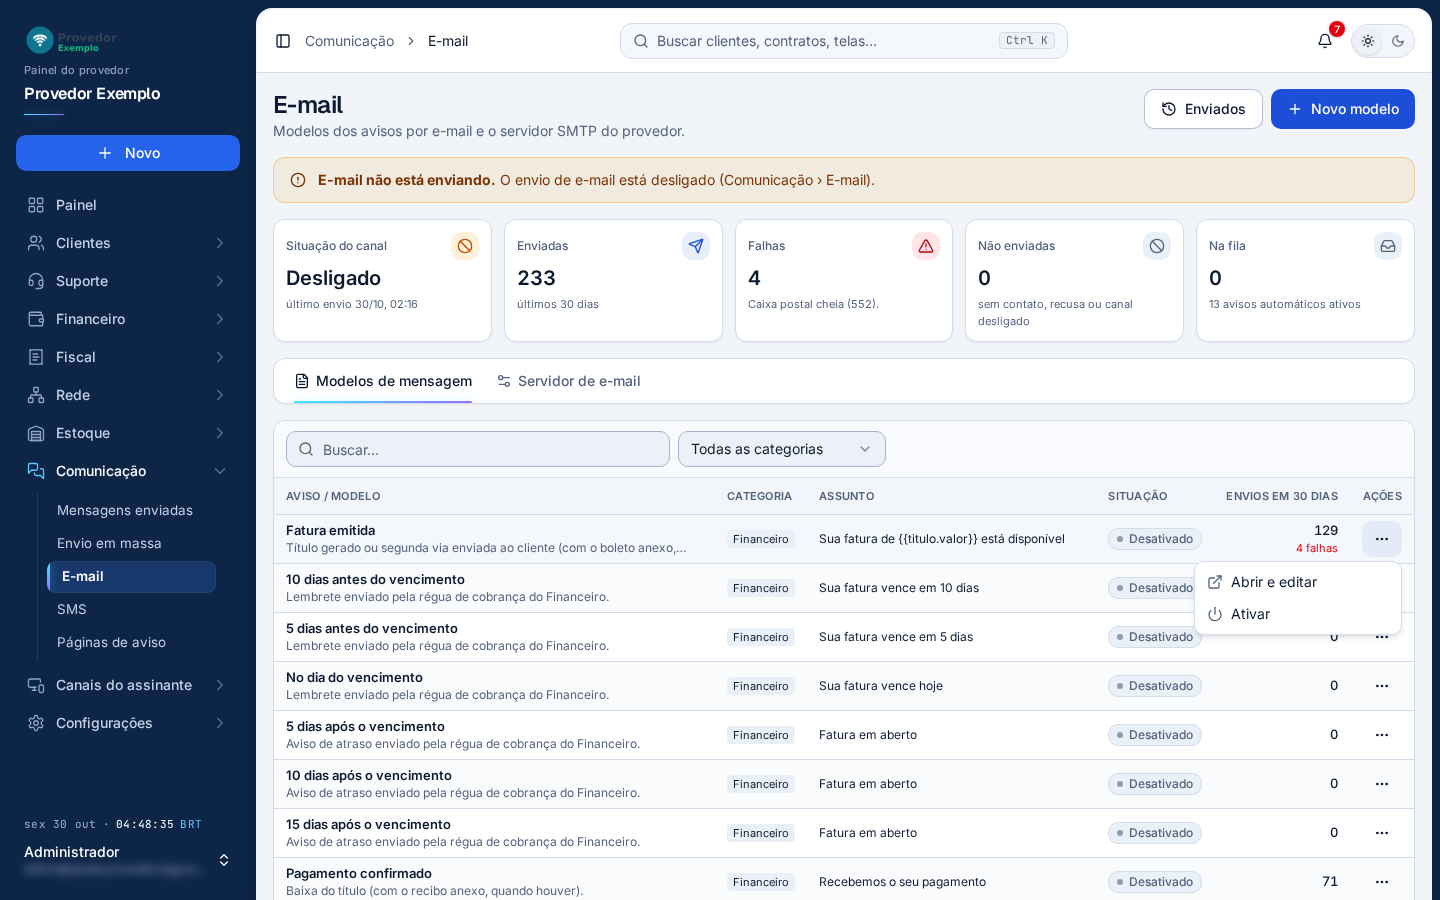Expand the Fiscal sidebar section
1440x900 pixels.
click(x=128, y=357)
